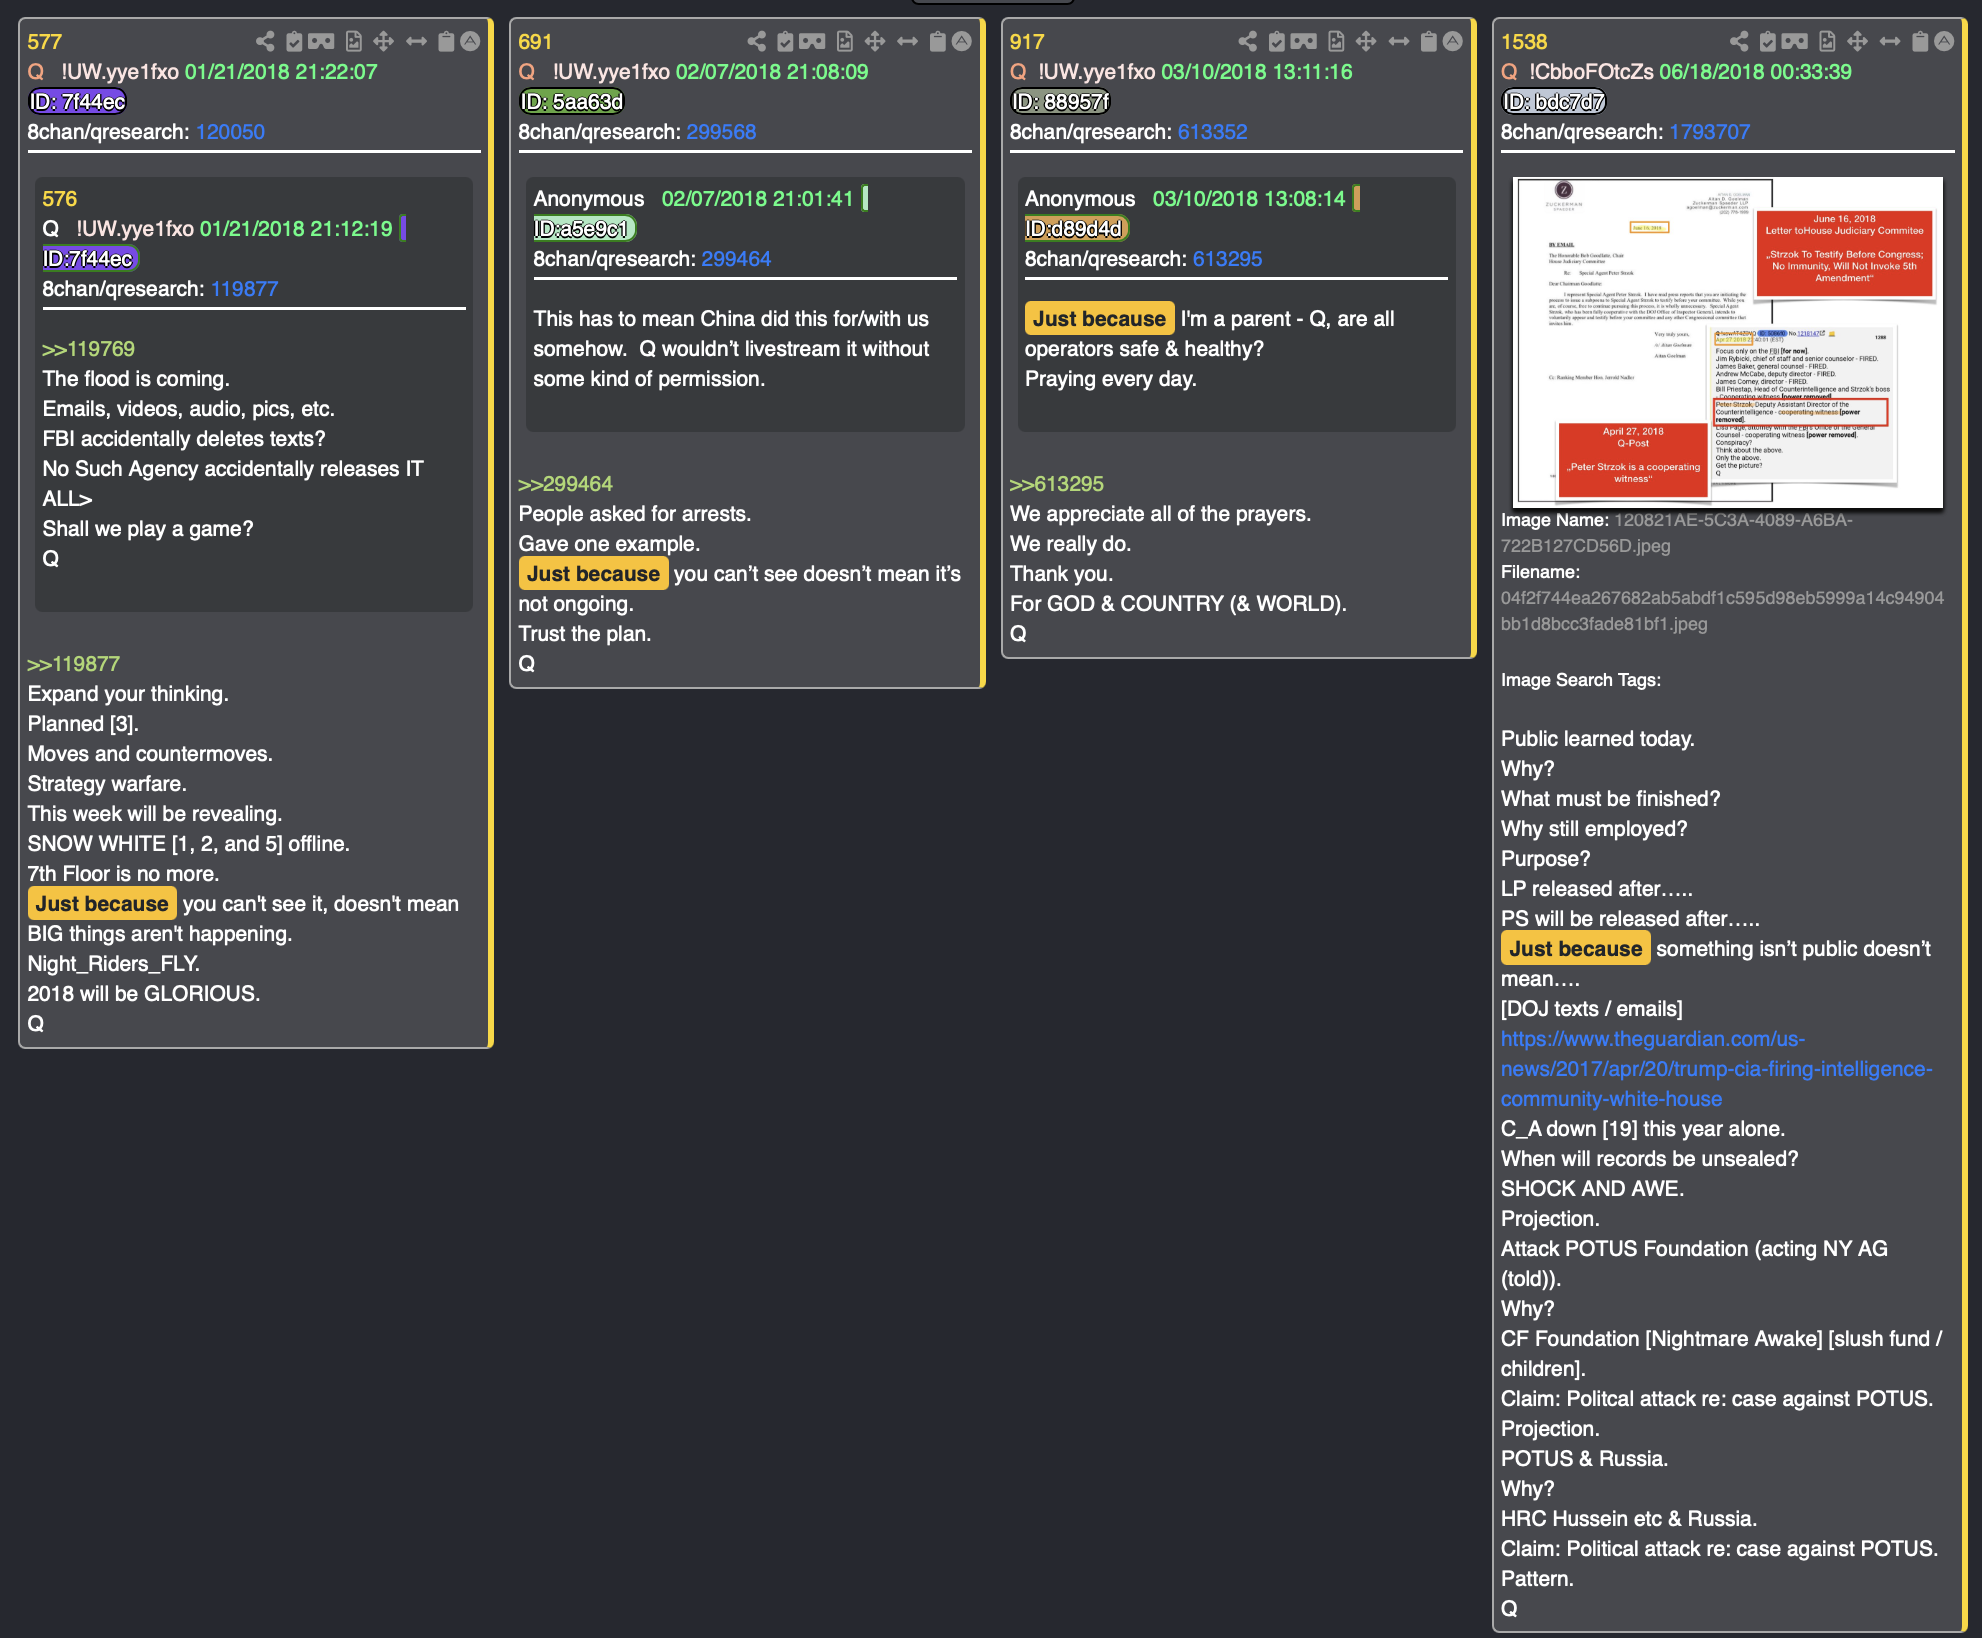Click the orange ID:d89d4d badge

(x=1076, y=229)
